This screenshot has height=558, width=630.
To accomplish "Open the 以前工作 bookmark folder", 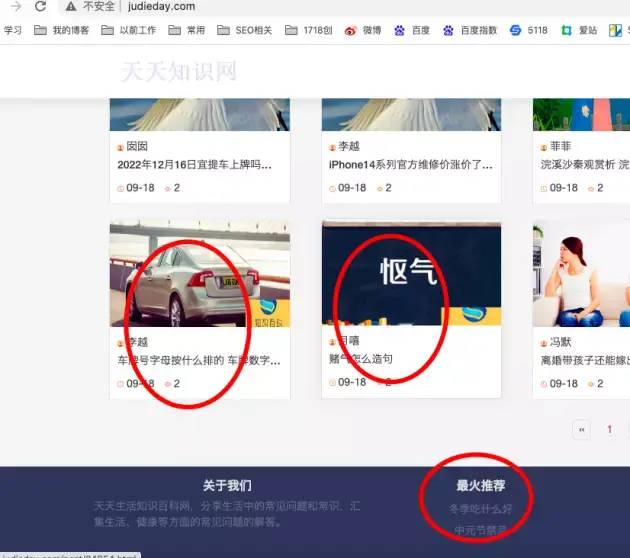I will [x=129, y=30].
